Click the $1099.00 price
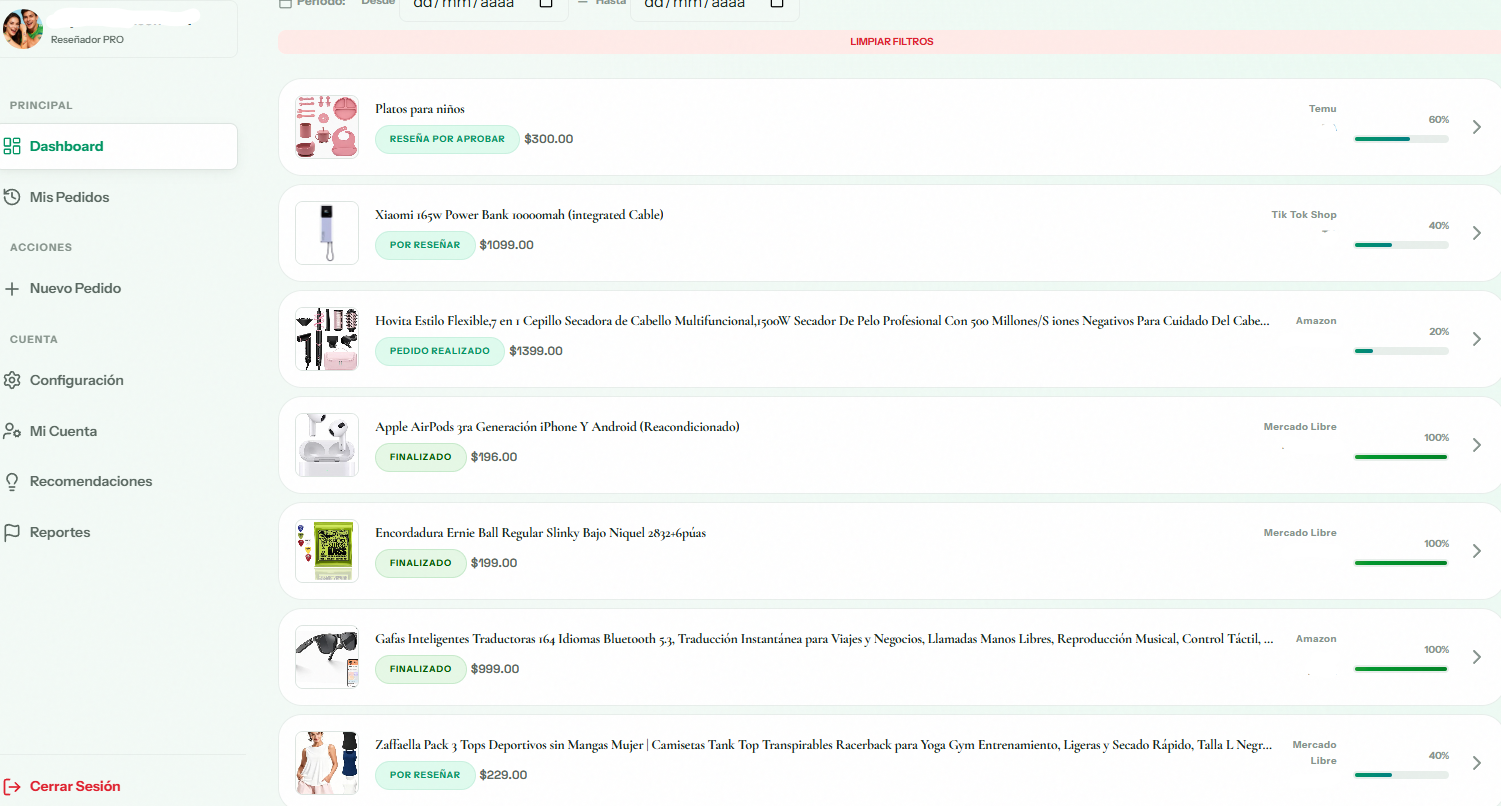Screen dimensions: 1501x806 click(507, 245)
